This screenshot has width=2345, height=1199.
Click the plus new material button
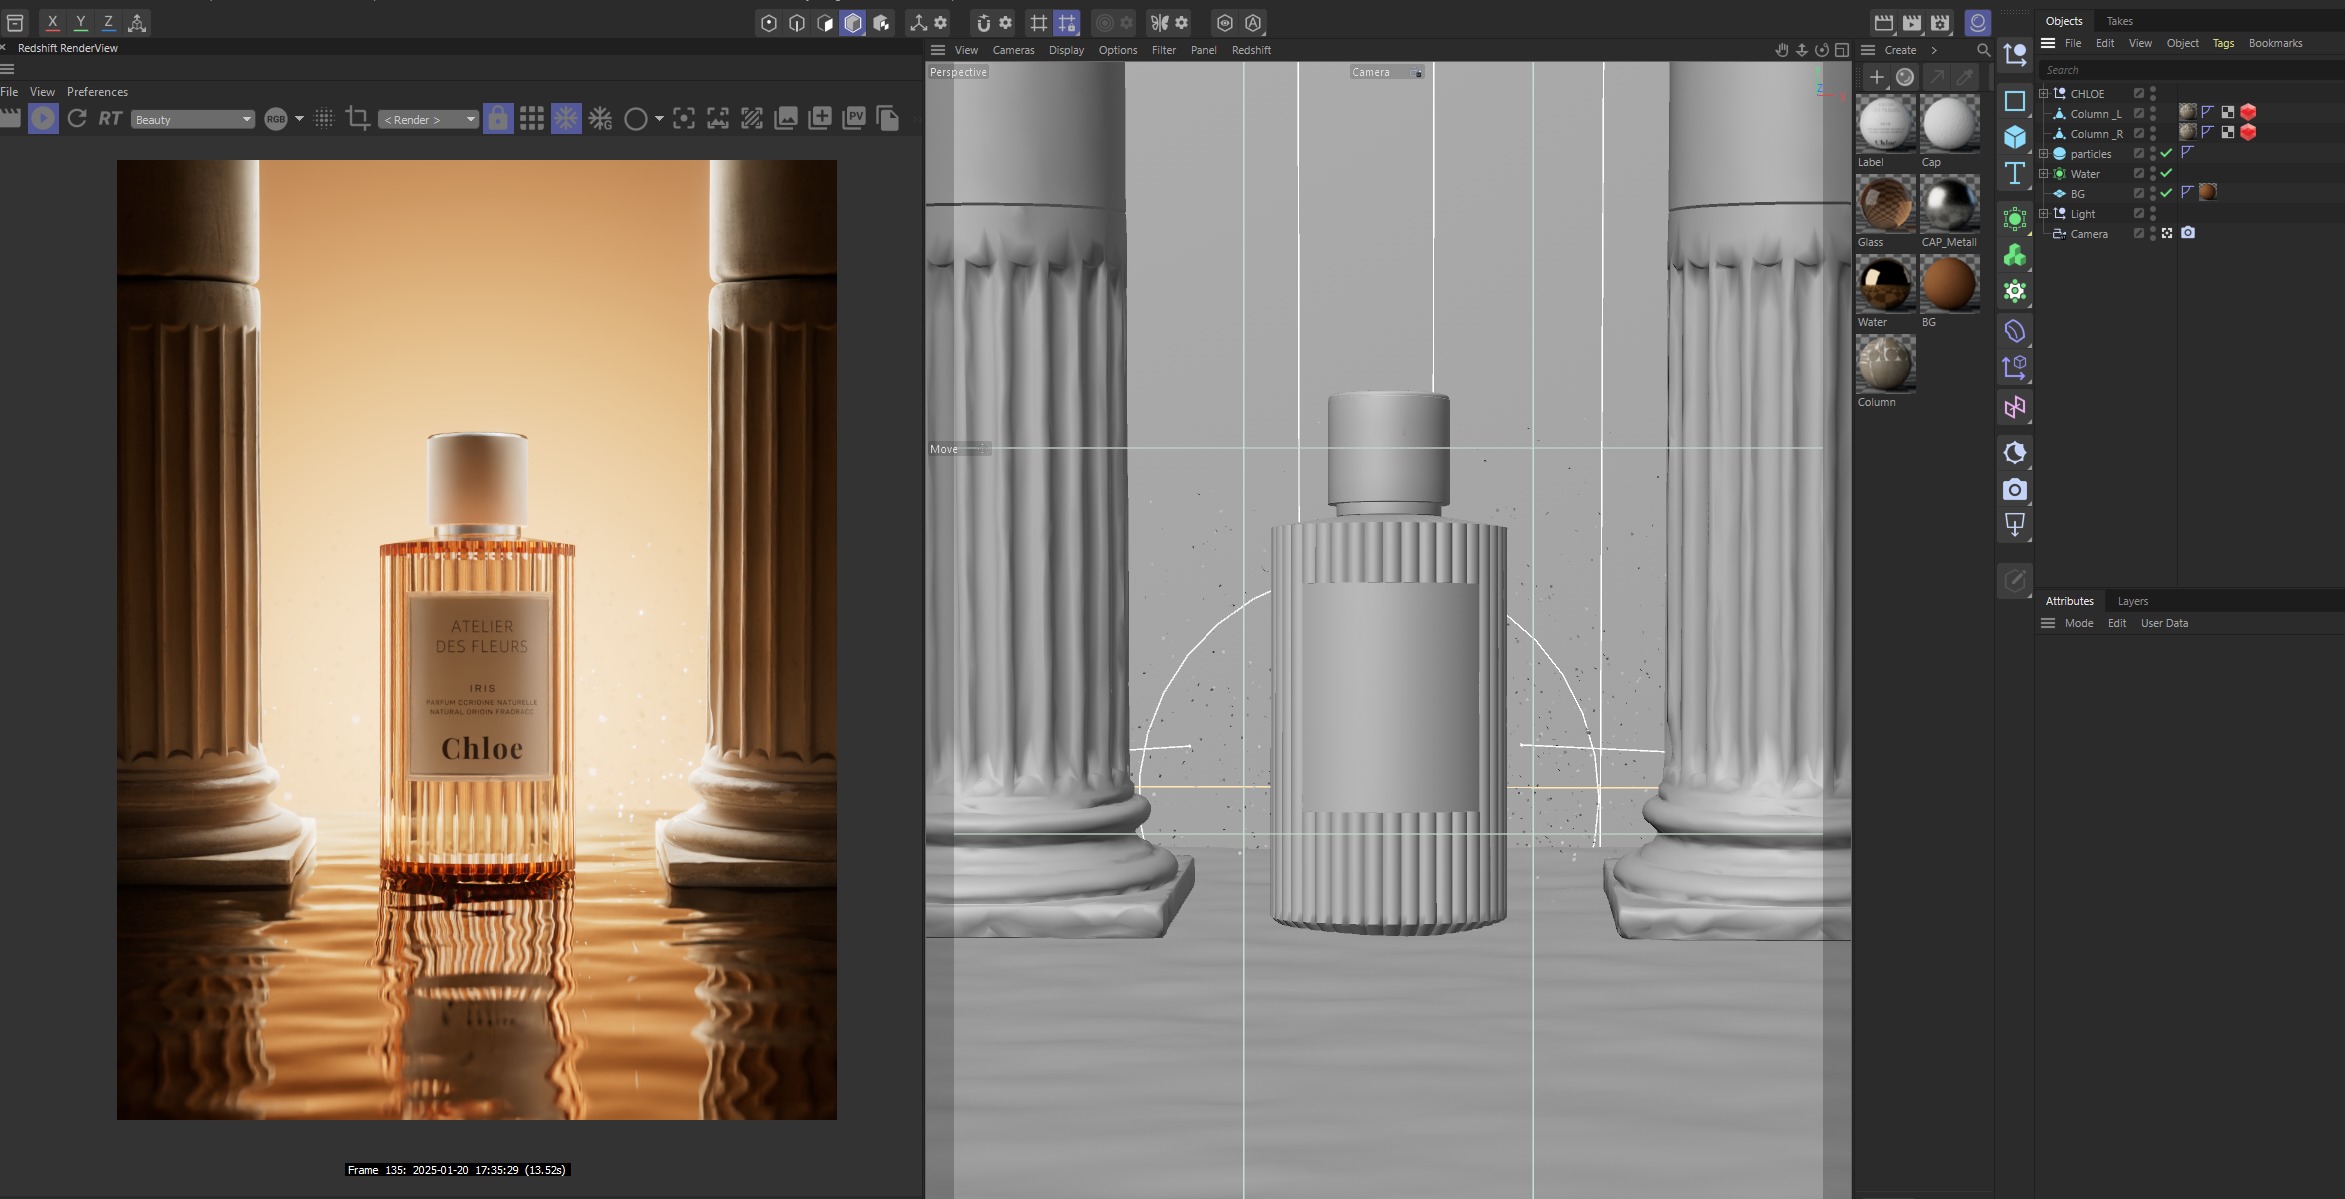coord(1876,77)
